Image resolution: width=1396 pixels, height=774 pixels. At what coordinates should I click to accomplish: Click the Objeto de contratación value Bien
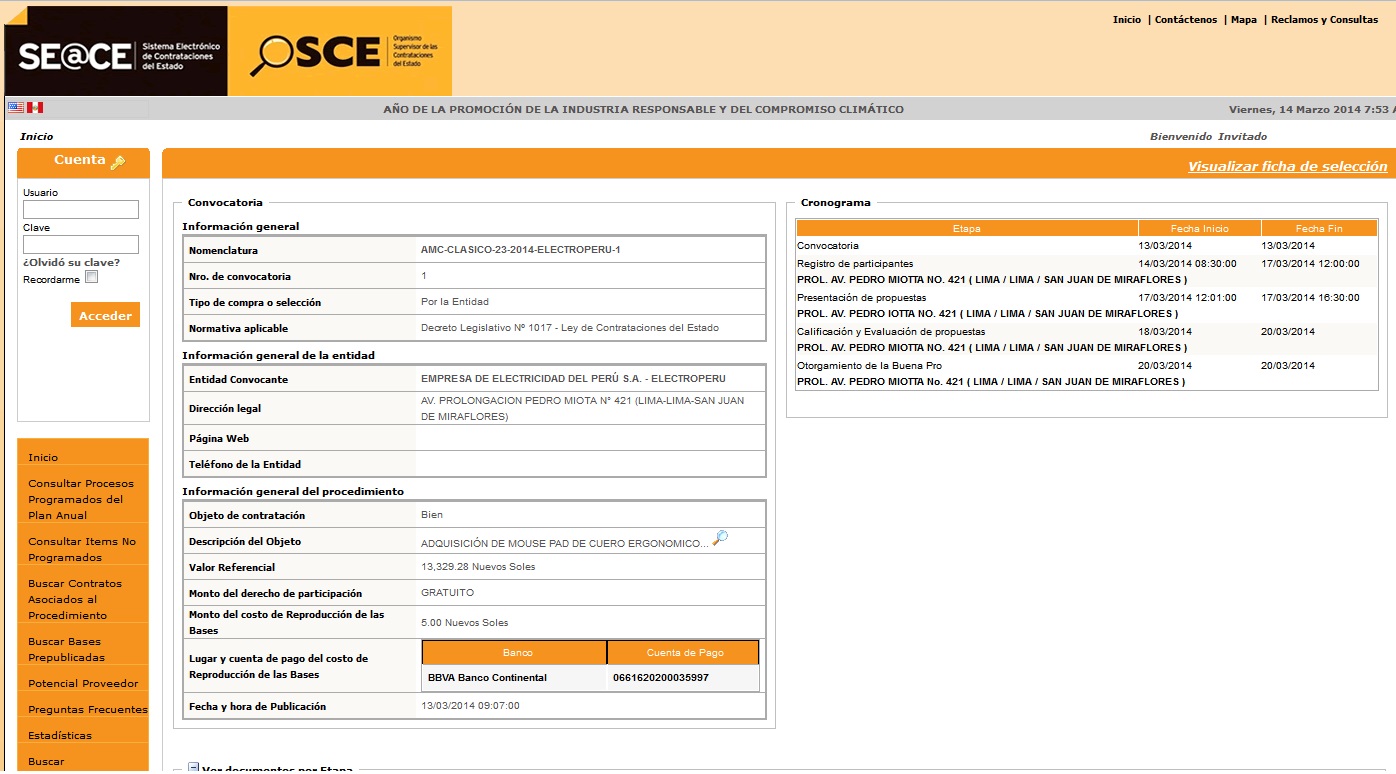(x=432, y=515)
